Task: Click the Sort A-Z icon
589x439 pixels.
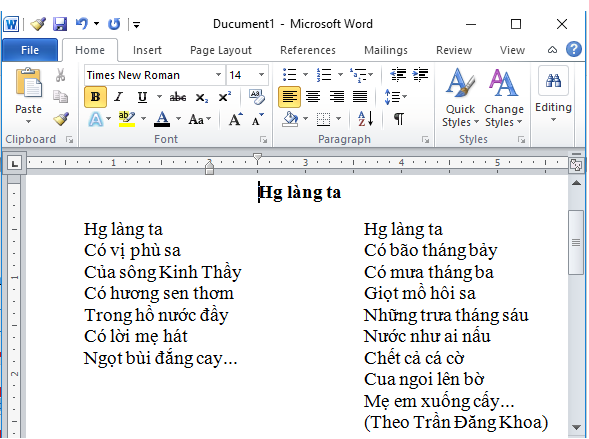Action: tap(365, 119)
